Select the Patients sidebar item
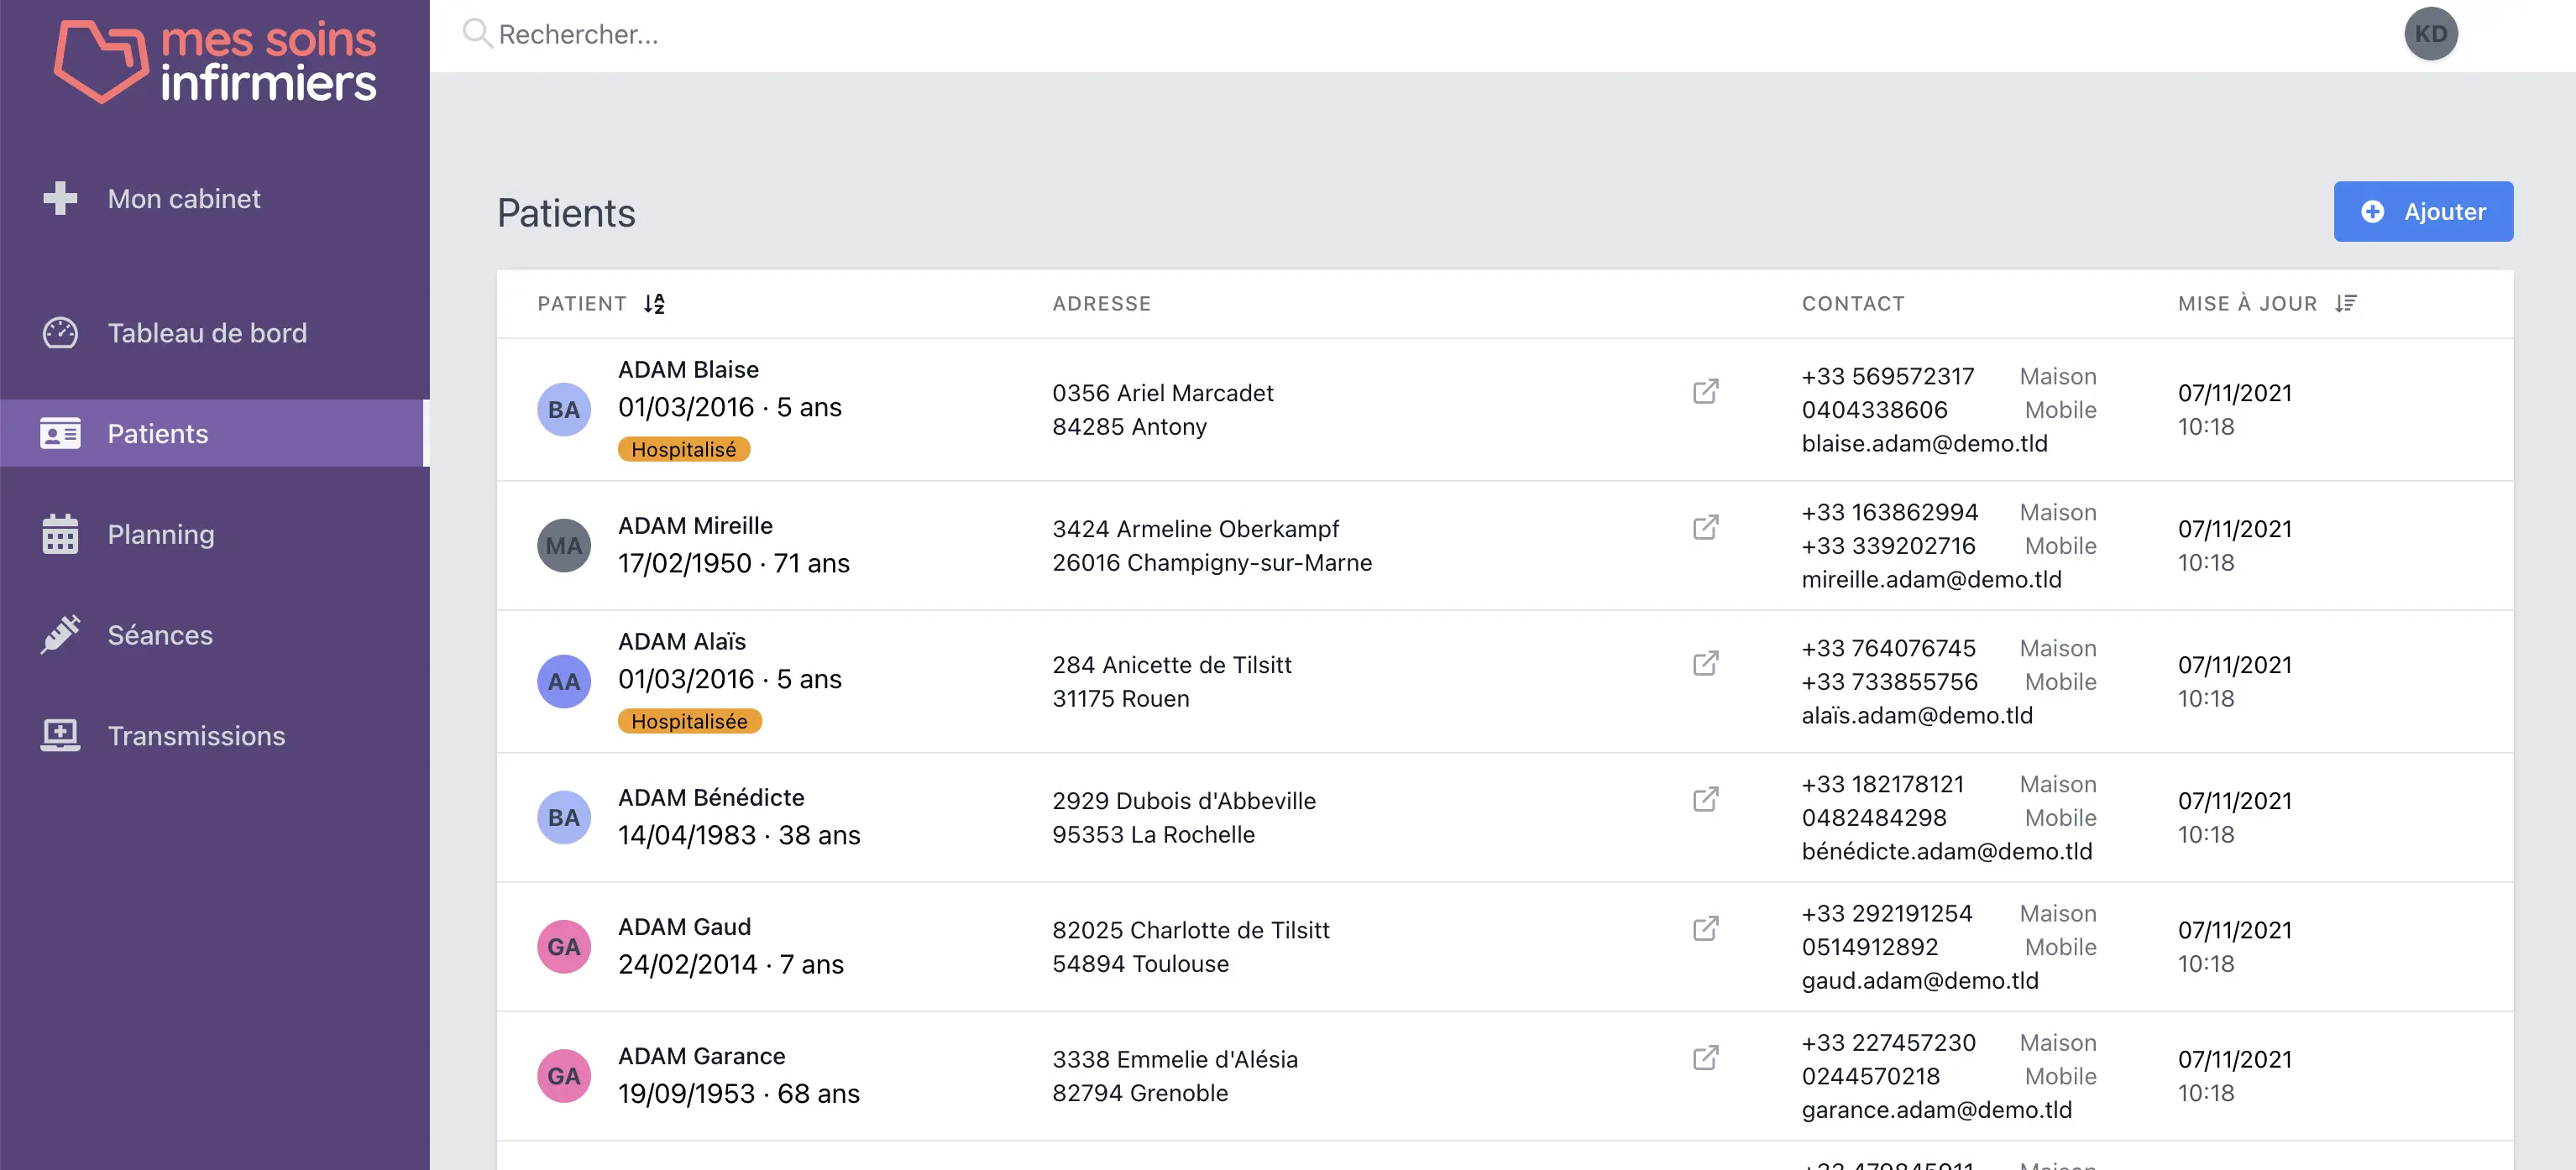This screenshot has width=2576, height=1170. (215, 433)
